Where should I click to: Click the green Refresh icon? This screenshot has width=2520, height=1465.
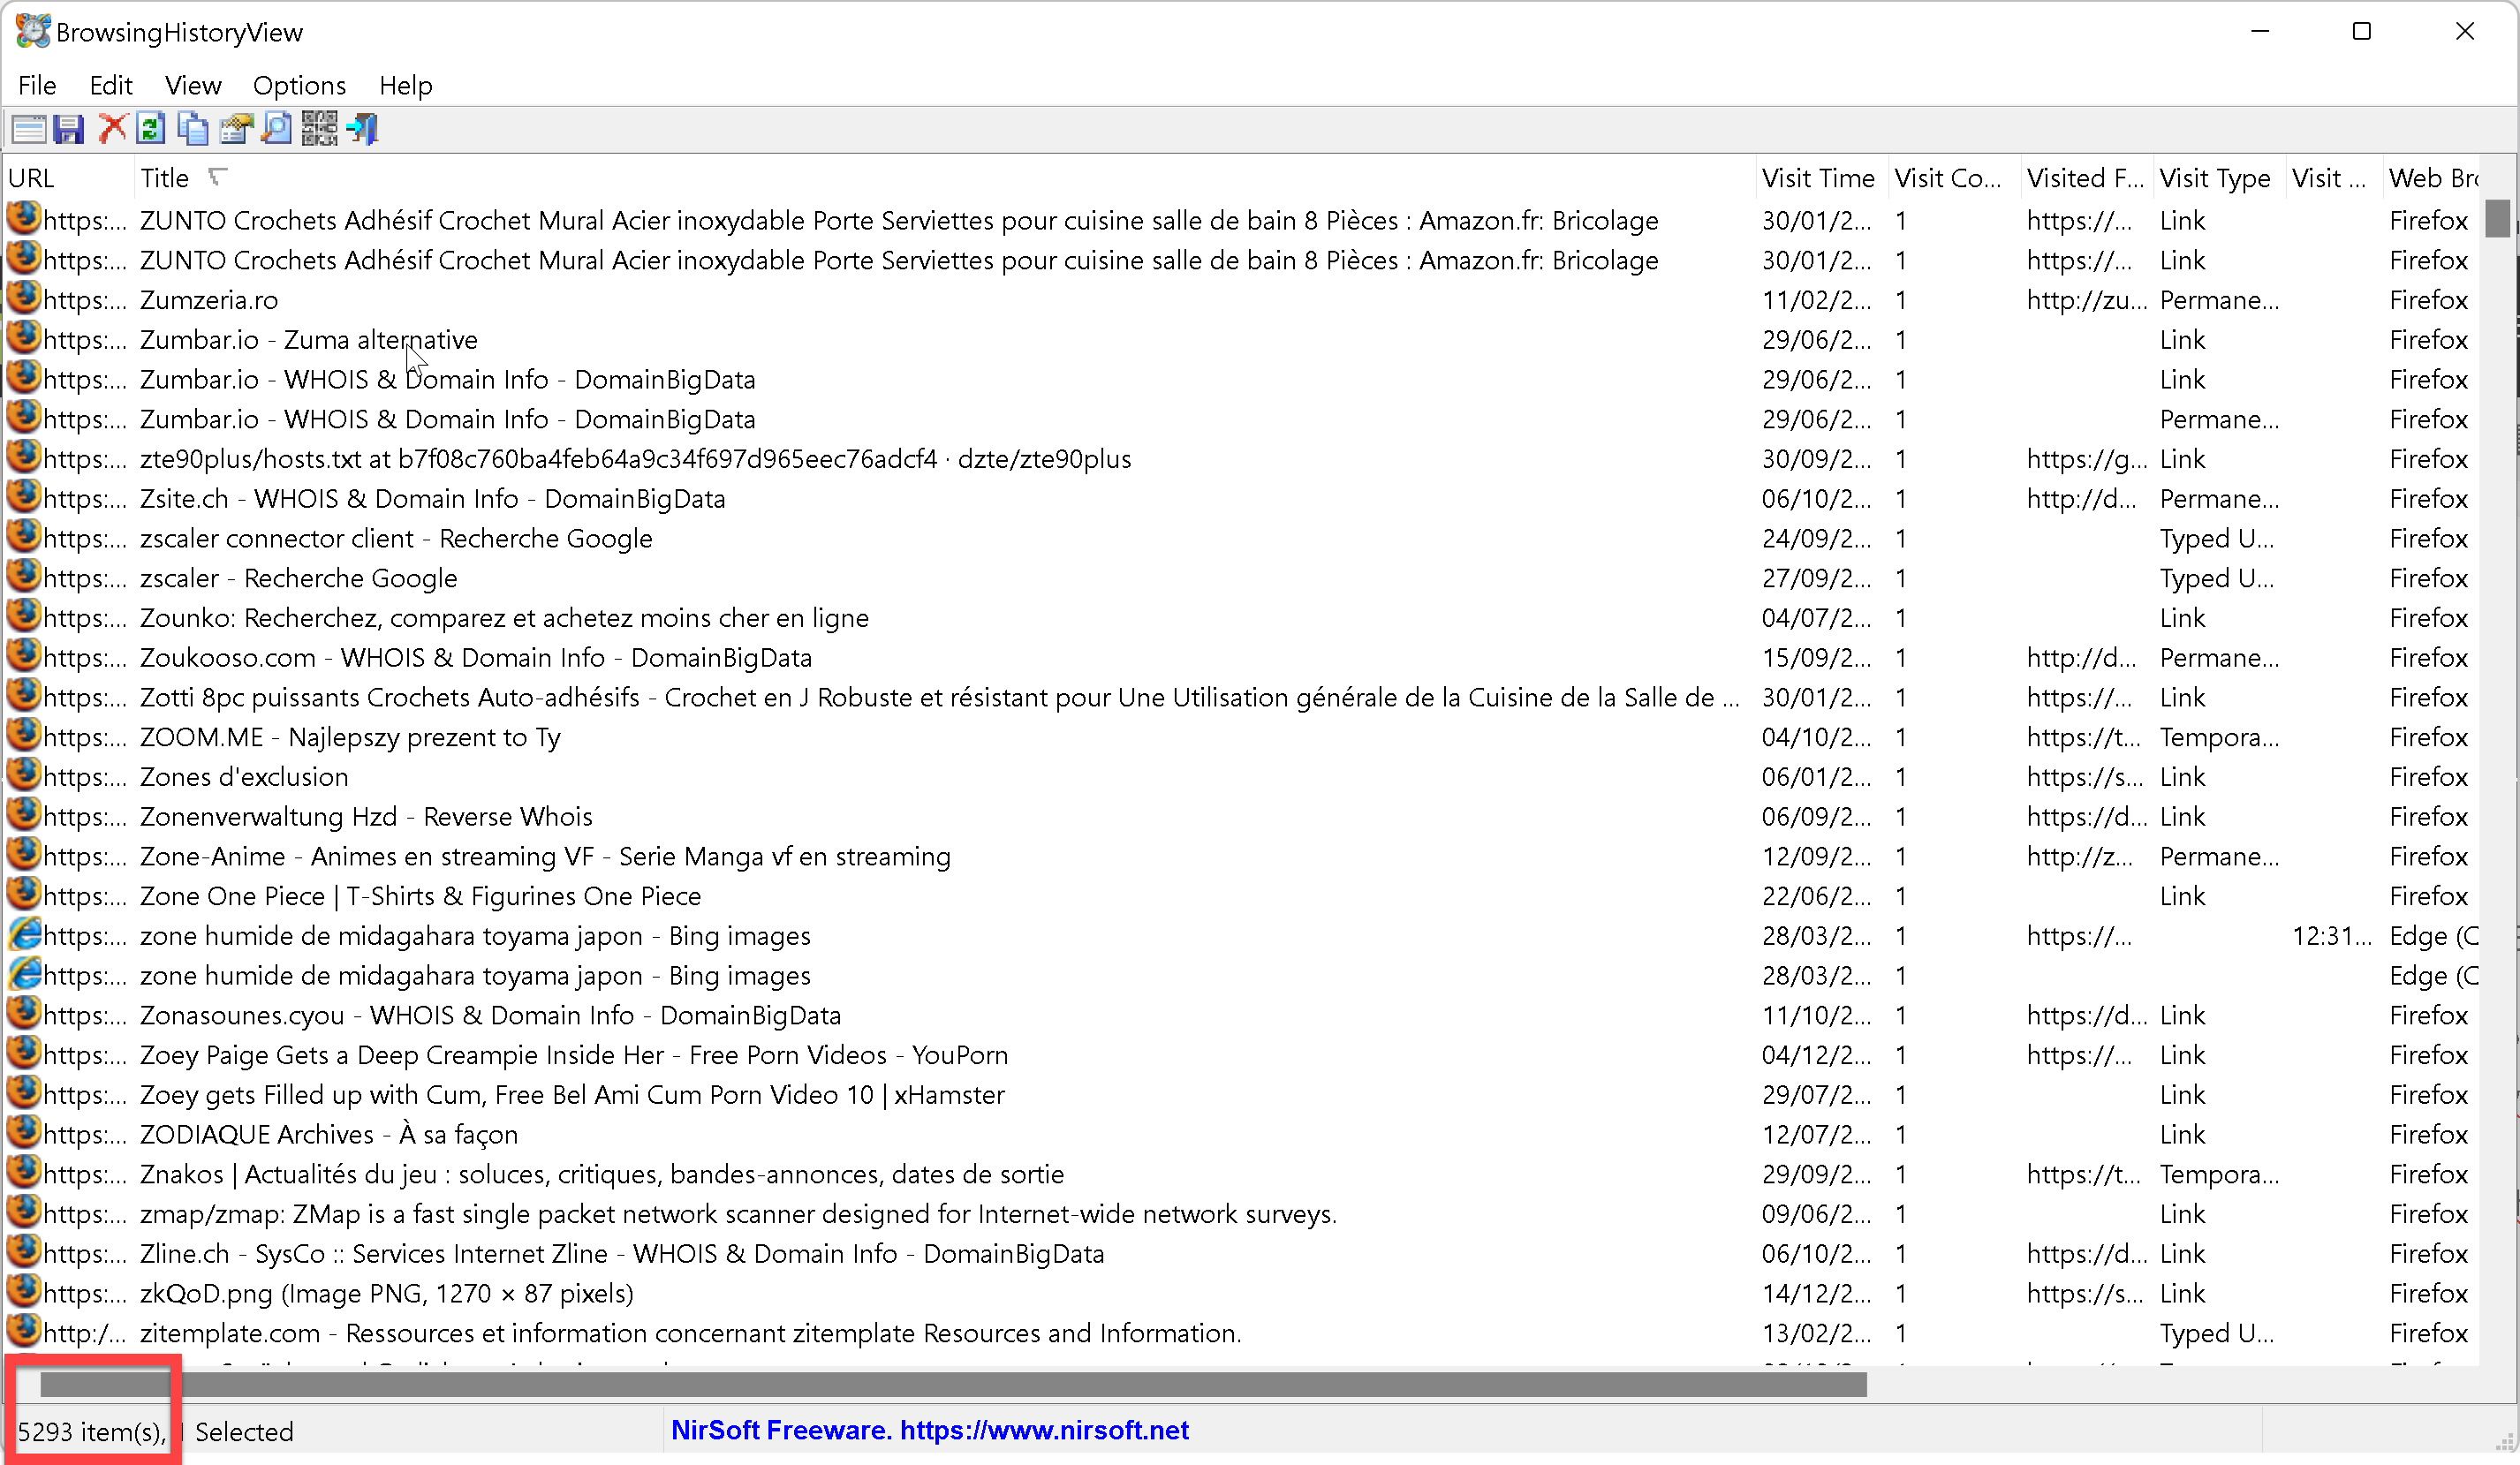click(x=151, y=129)
